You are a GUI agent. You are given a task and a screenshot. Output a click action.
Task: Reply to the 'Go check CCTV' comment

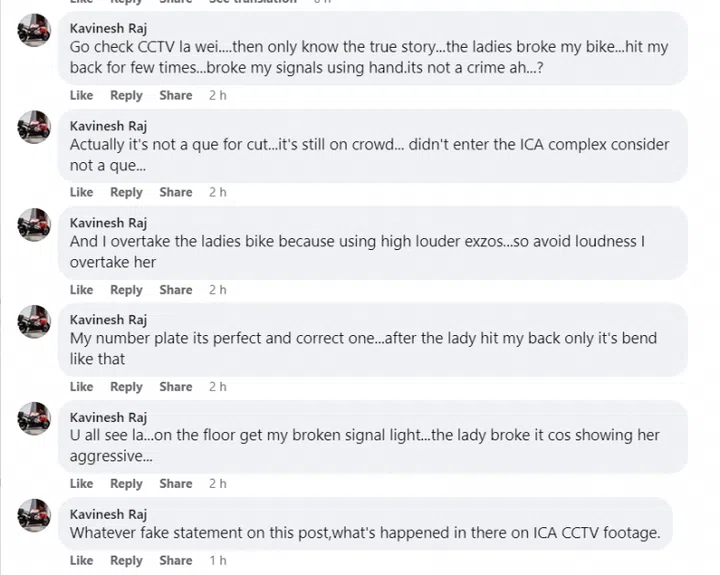[126, 96]
